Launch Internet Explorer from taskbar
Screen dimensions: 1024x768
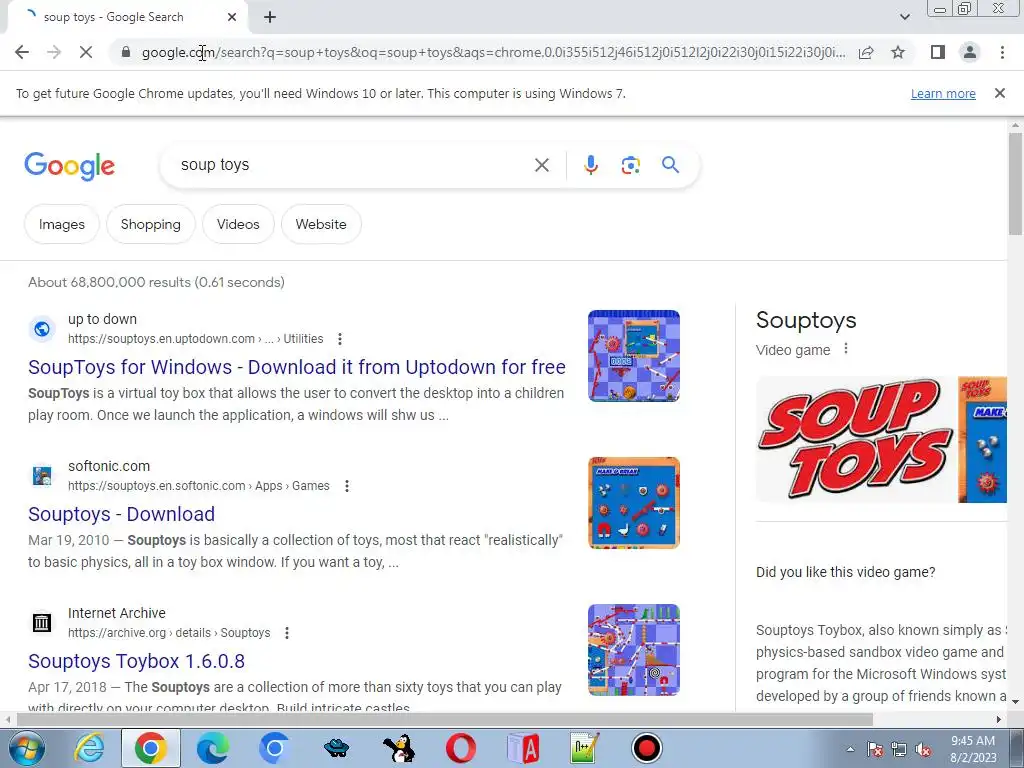click(x=89, y=748)
